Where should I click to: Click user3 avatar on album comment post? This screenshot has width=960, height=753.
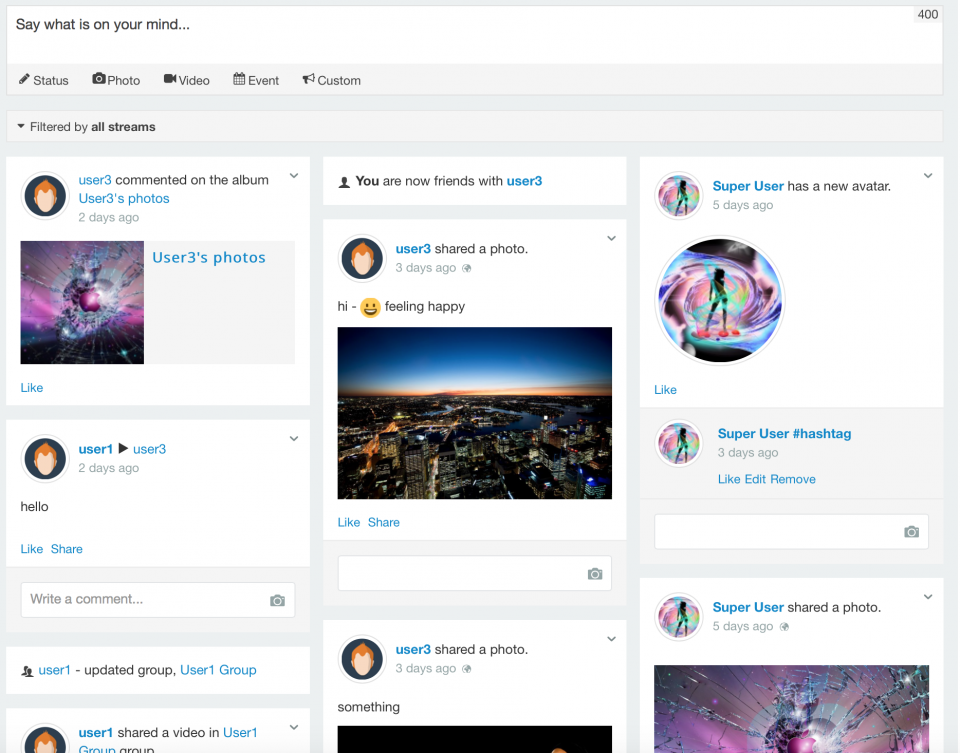45,195
